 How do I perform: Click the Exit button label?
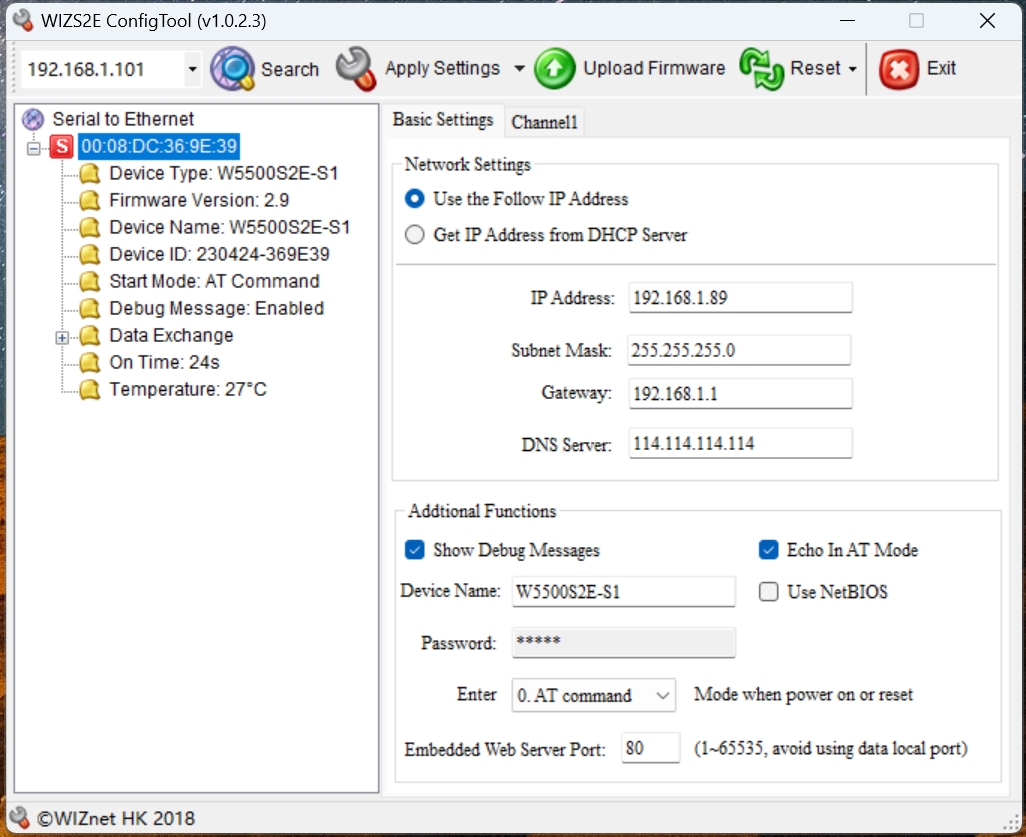point(941,68)
